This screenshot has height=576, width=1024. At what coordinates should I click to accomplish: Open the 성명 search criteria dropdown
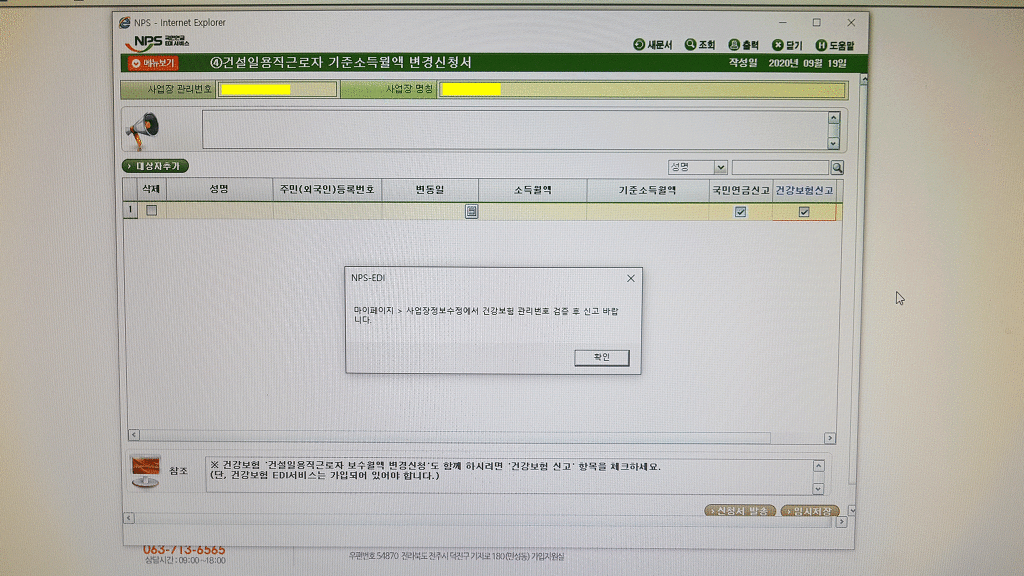[697, 167]
